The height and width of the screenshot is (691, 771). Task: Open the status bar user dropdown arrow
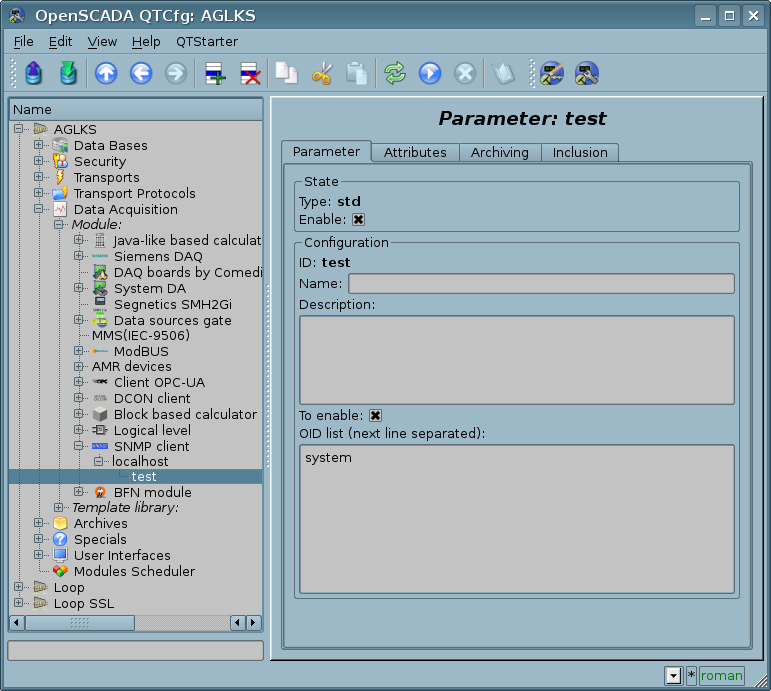point(674,676)
